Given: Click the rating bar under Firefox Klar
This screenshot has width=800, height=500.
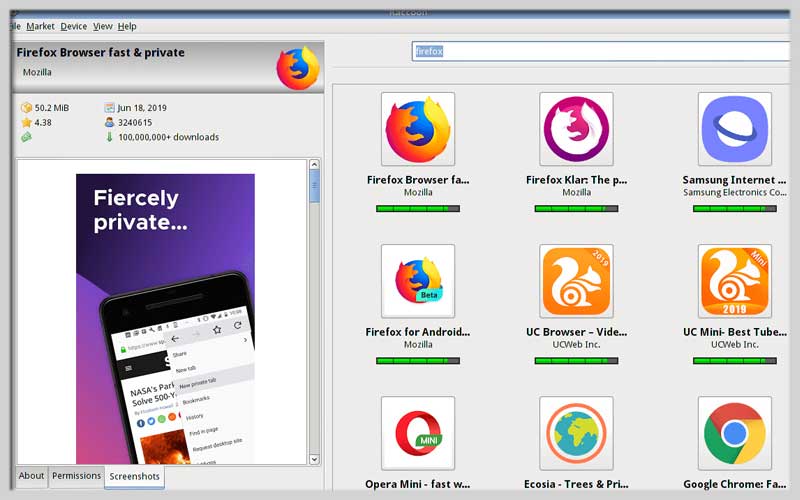Looking at the screenshot, I should coord(577,209).
